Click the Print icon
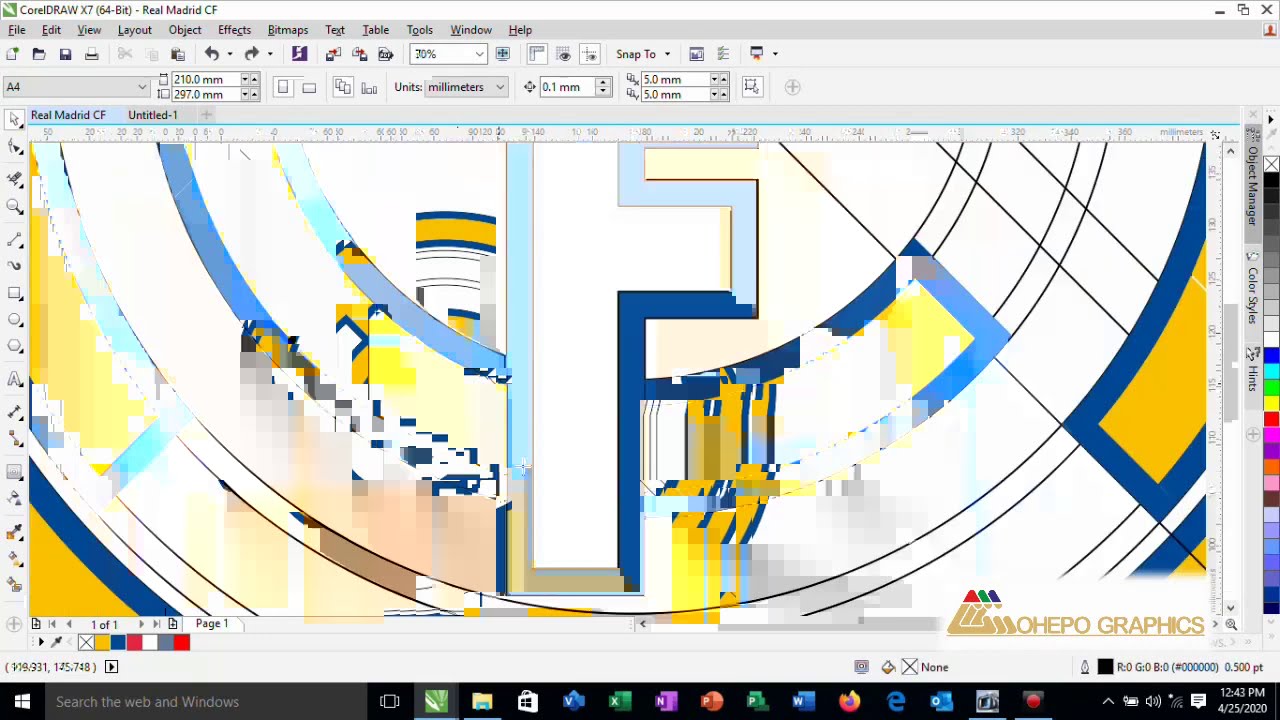The width and height of the screenshot is (1280, 720). coord(91,54)
